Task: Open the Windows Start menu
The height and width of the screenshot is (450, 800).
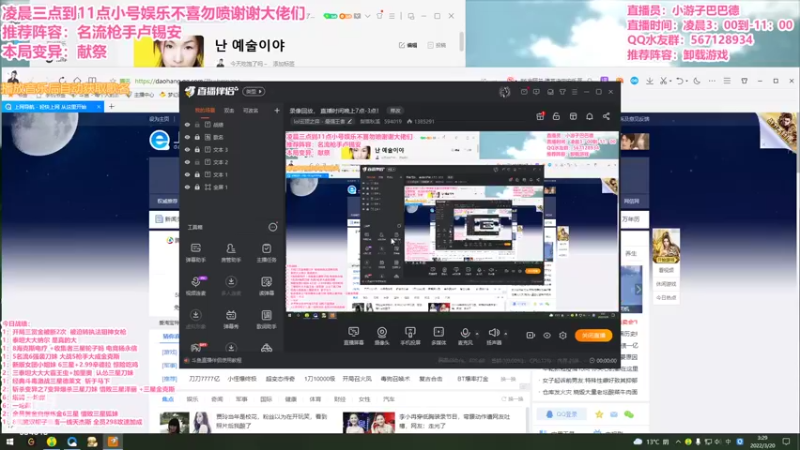Action: tap(10, 441)
